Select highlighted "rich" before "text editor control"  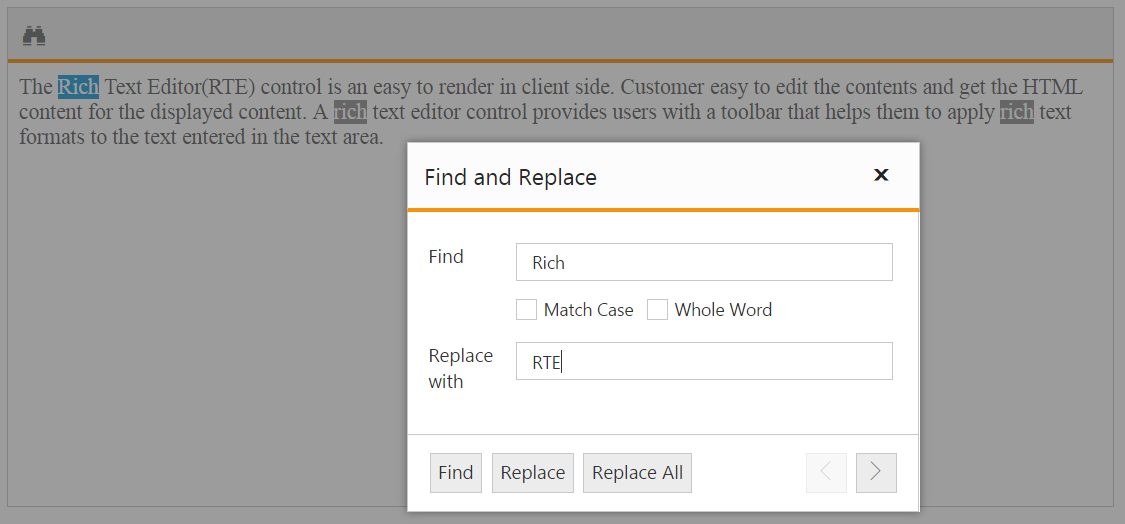coord(350,112)
